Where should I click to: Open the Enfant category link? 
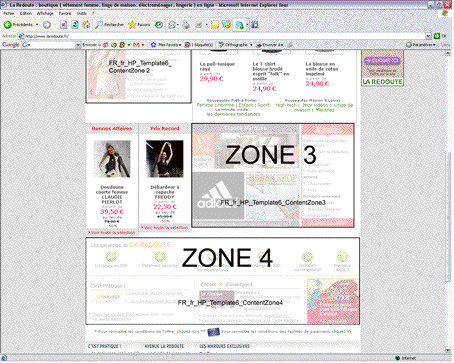coord(246,105)
